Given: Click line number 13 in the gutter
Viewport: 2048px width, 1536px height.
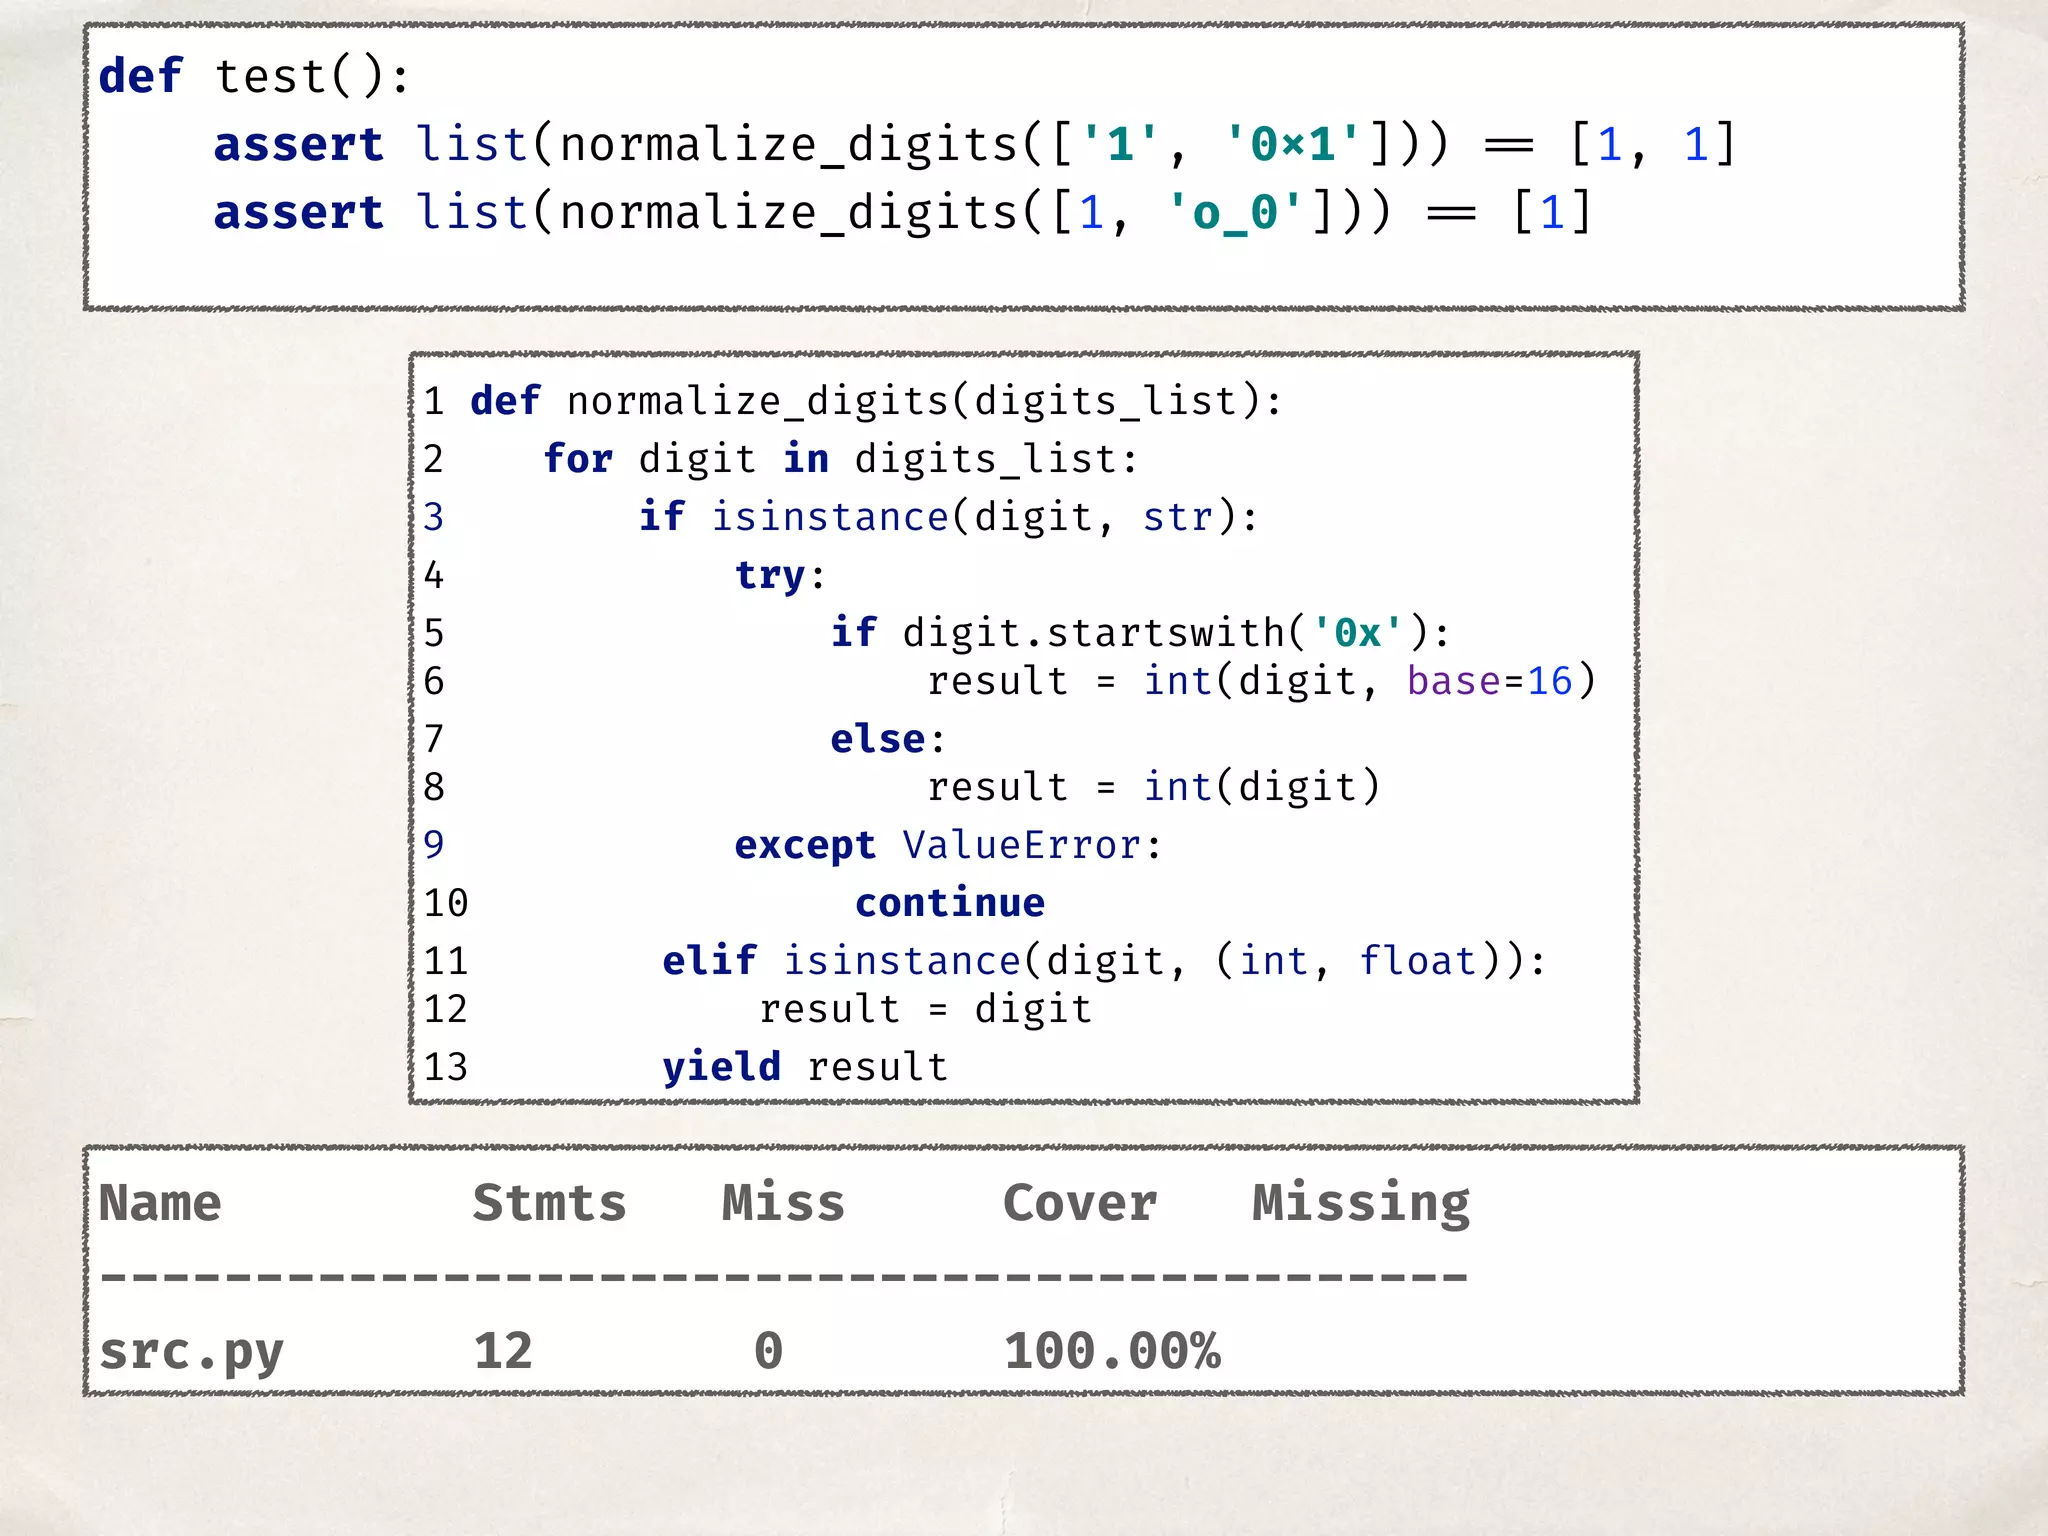Looking at the screenshot, I should click(445, 1068).
